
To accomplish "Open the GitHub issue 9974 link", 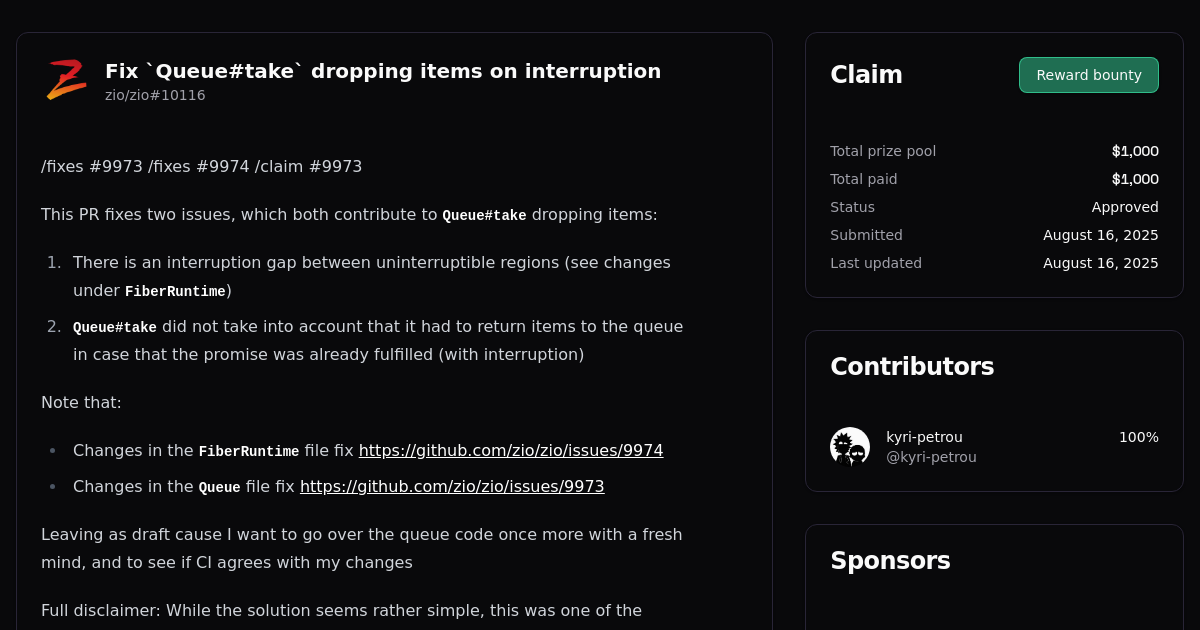I will (x=511, y=451).
